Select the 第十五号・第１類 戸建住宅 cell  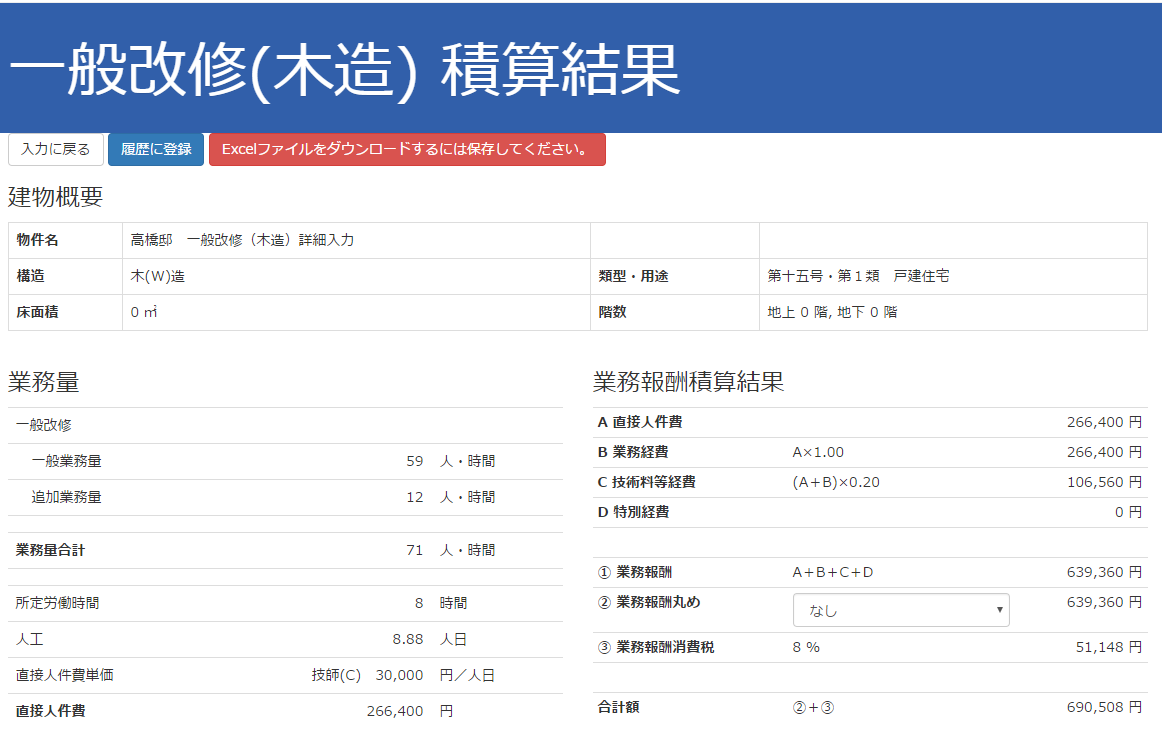[953, 276]
